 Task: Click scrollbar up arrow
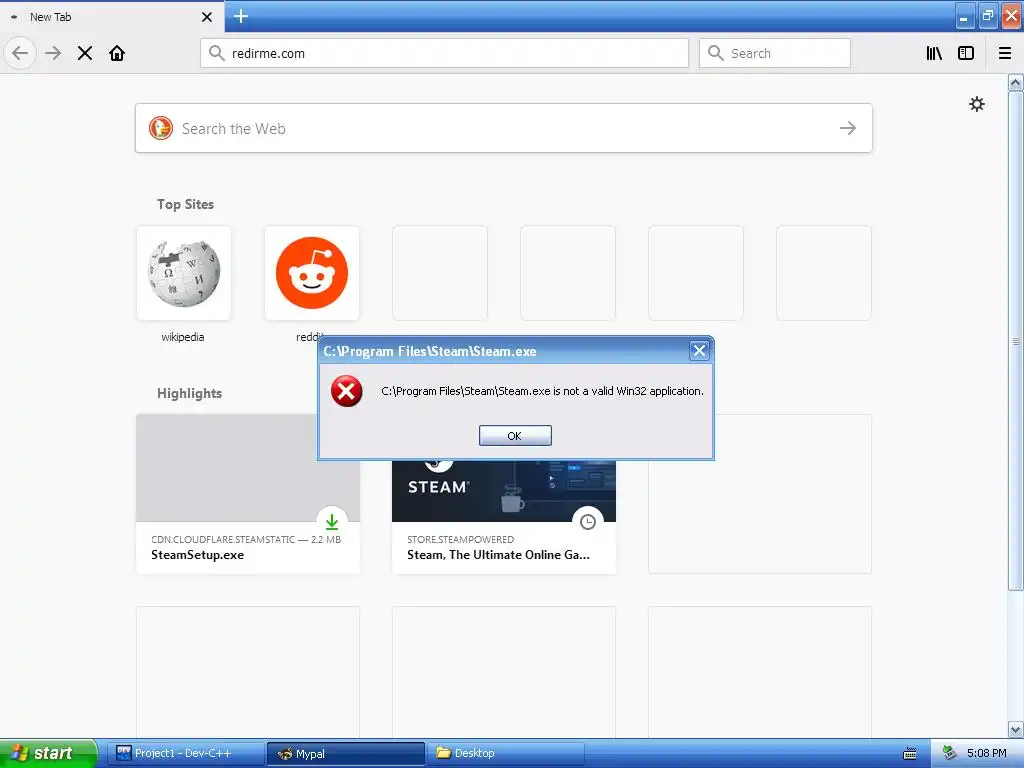coord(1015,83)
